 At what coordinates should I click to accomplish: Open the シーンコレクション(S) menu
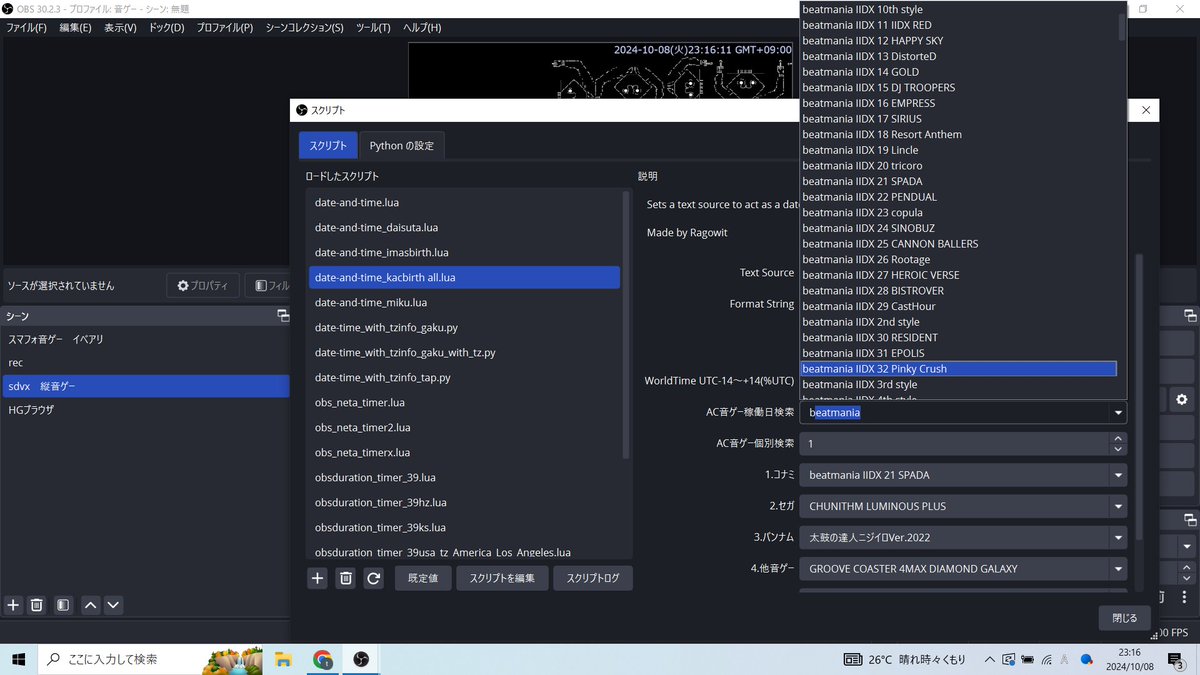point(304,28)
